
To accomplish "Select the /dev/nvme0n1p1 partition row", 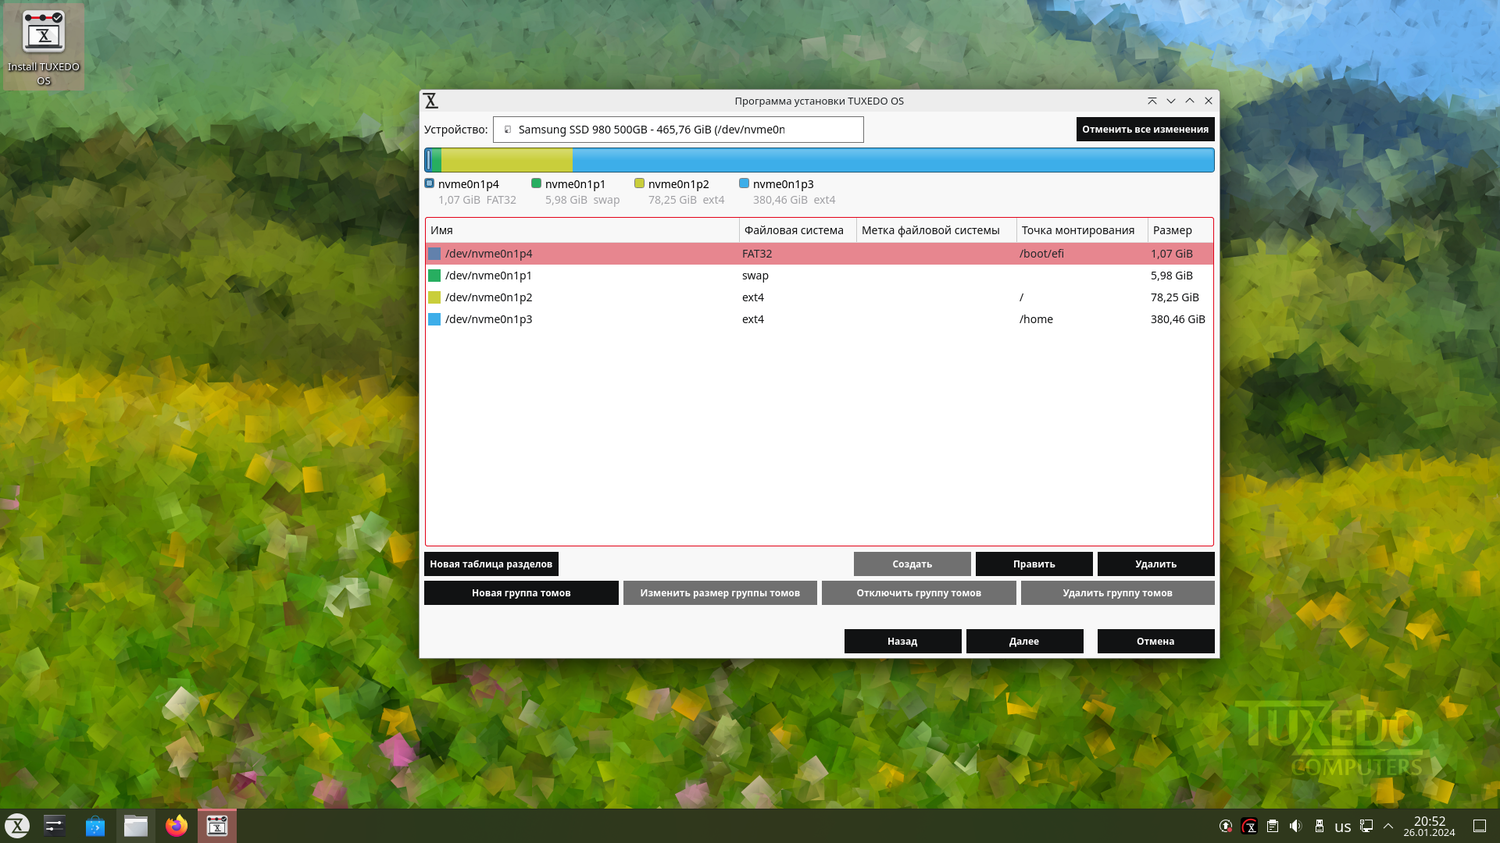I will click(819, 276).
